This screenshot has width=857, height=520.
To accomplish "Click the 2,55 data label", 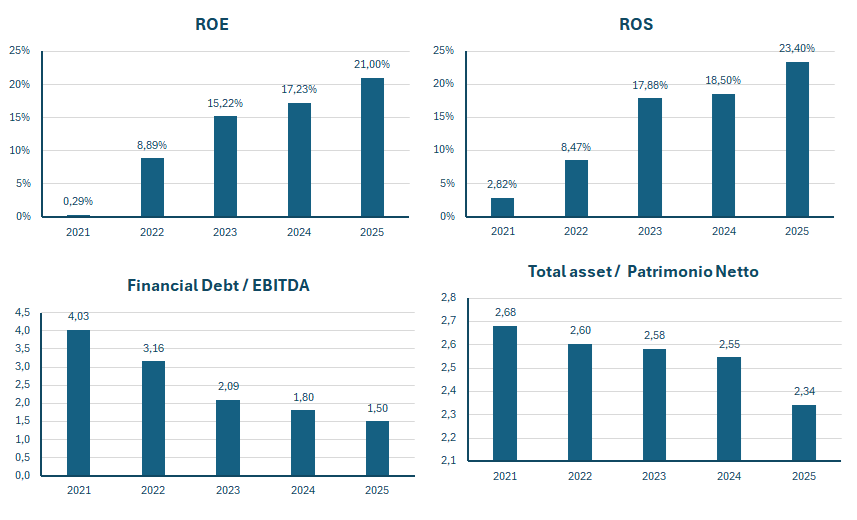I will click(730, 344).
